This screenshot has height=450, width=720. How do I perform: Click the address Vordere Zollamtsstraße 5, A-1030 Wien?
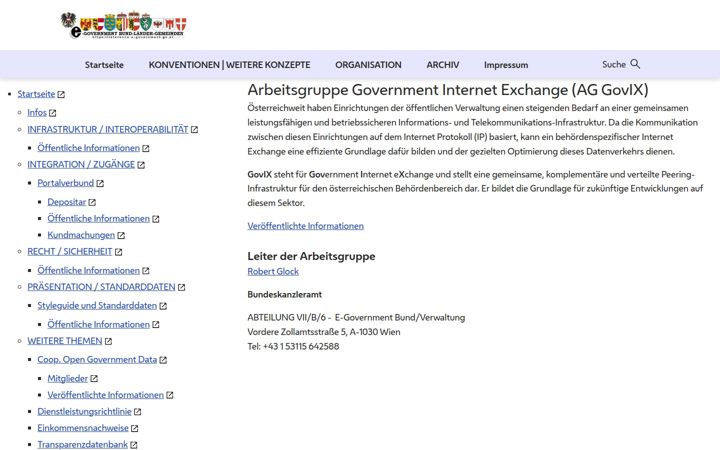pos(324,332)
